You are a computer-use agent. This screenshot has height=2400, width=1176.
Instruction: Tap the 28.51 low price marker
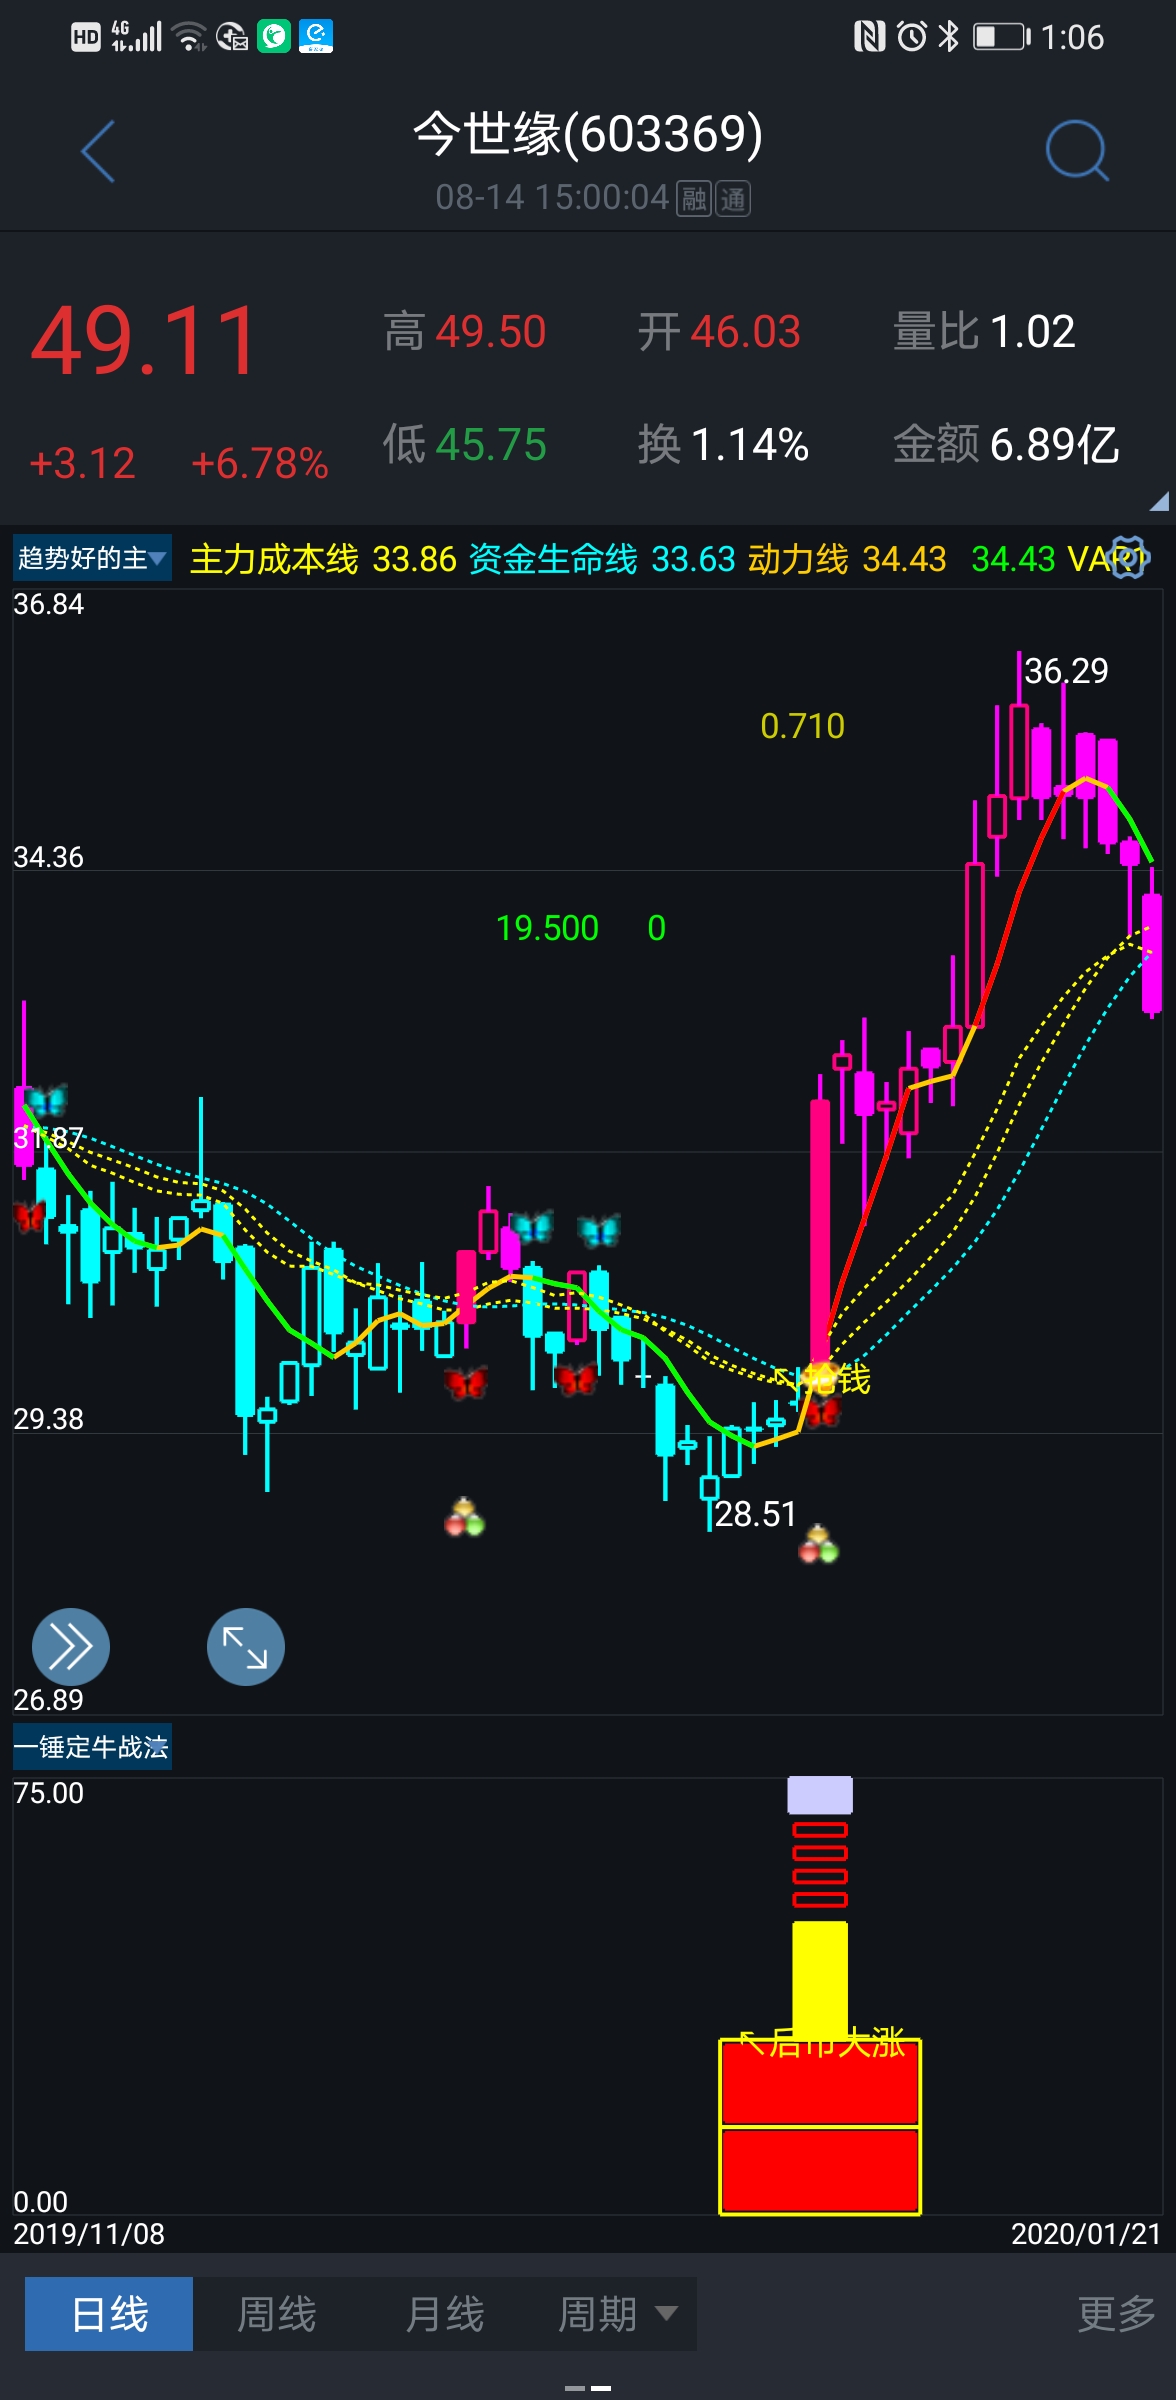coord(755,1514)
